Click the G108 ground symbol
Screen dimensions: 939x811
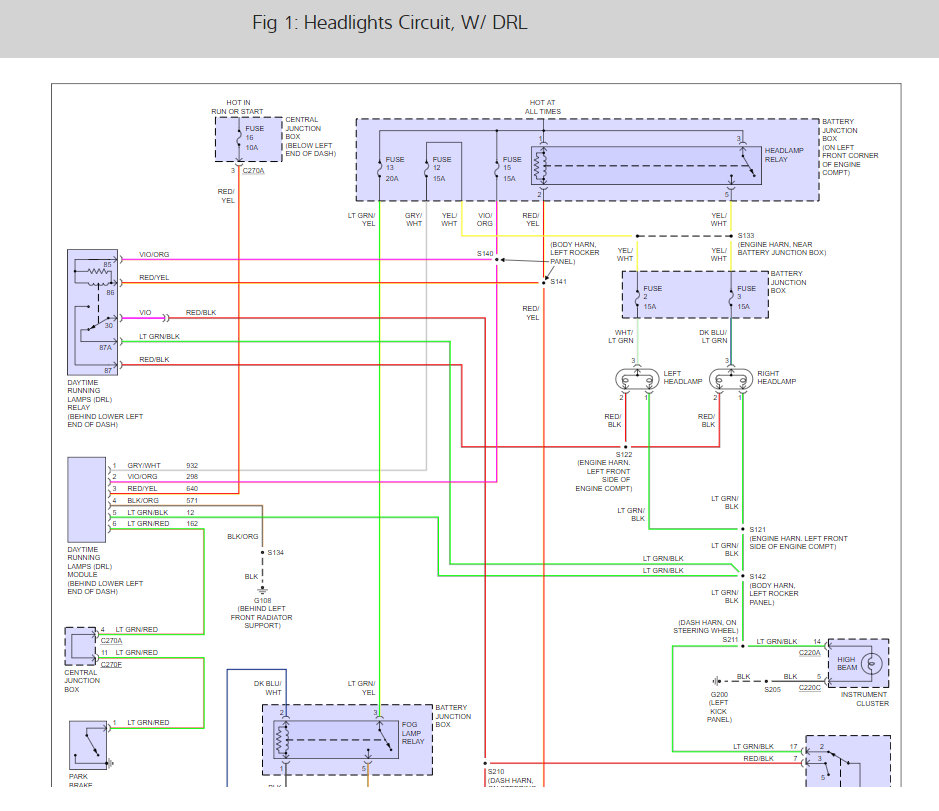262,590
